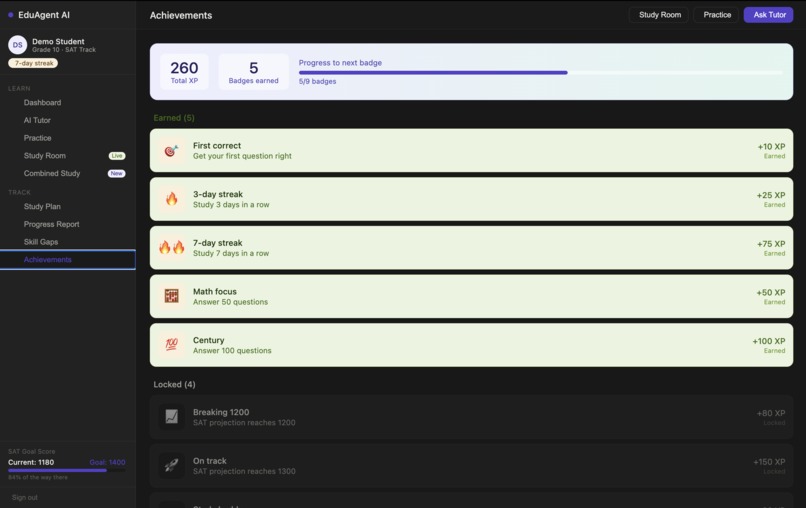Viewport: 806px width, 508px height.
Task: Click the 100 emoji icon on Century badge
Action: 171,345
